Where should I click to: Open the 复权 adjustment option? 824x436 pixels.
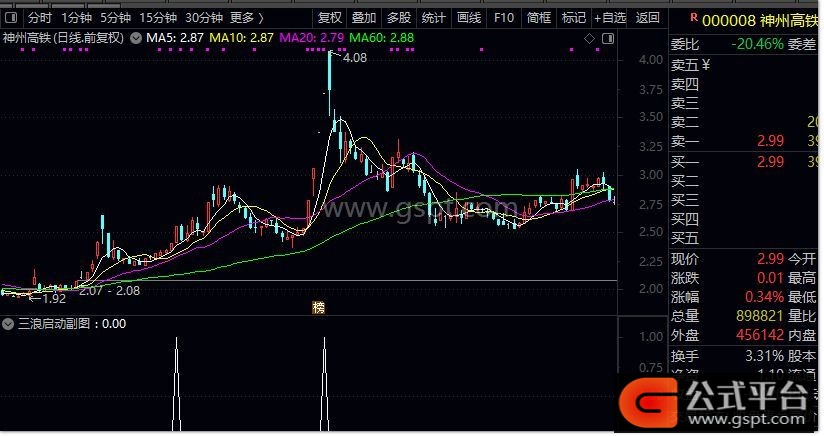[x=329, y=18]
